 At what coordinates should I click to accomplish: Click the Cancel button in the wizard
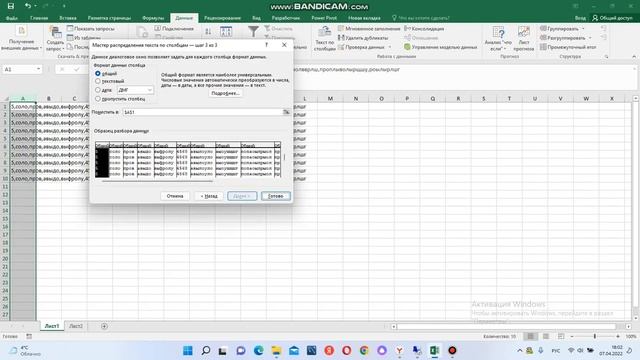pyautogui.click(x=175, y=196)
